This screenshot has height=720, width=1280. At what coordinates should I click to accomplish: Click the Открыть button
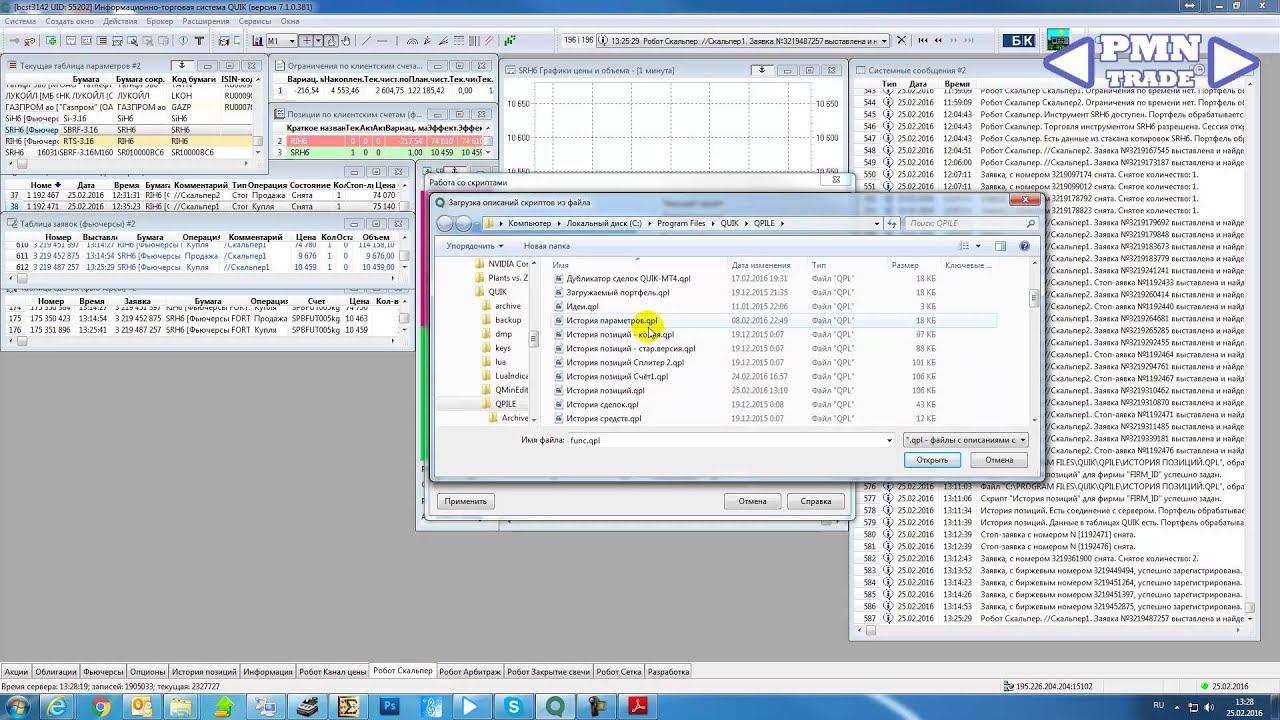tap(932, 460)
